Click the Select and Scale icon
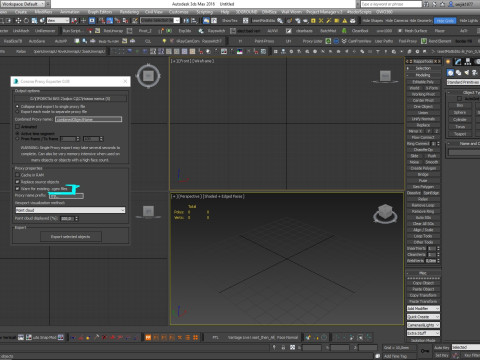The width and height of the screenshot is (480, 360). [x=34, y=21]
